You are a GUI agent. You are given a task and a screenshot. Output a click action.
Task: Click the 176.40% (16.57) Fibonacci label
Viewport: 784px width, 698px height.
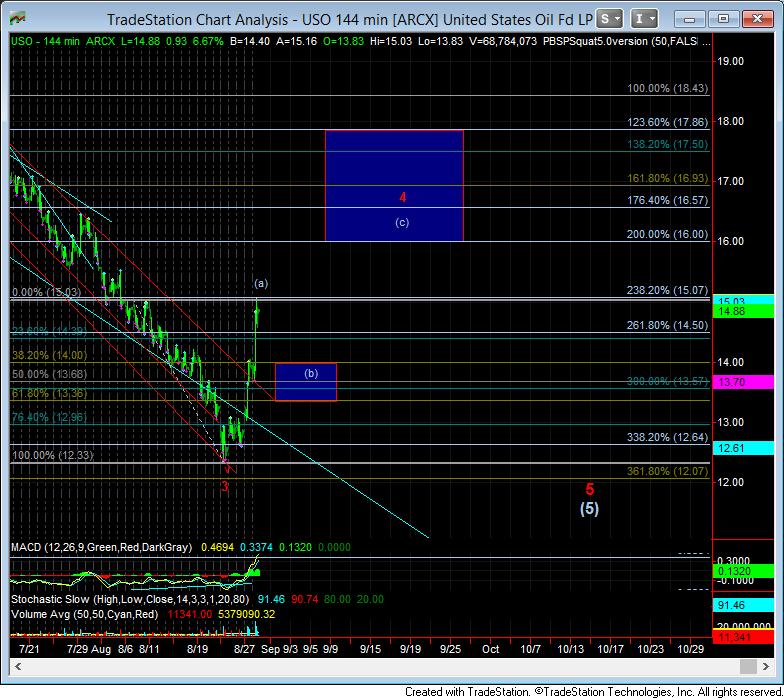click(x=668, y=200)
